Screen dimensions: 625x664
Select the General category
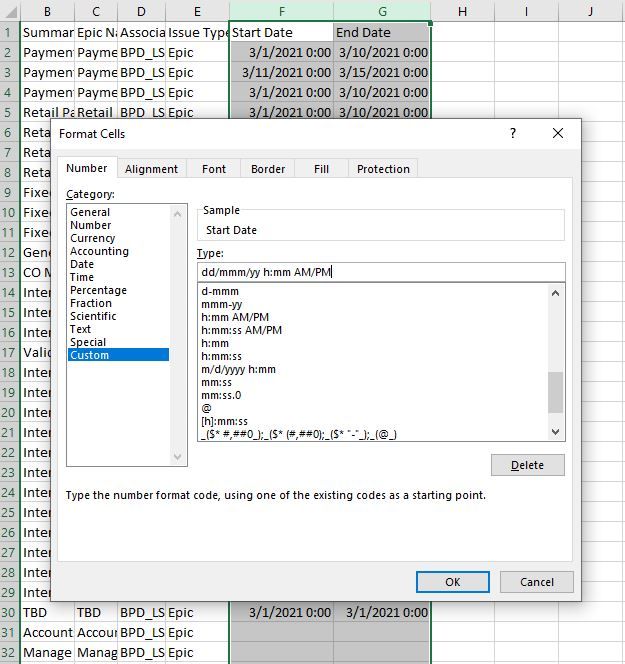click(x=119, y=212)
